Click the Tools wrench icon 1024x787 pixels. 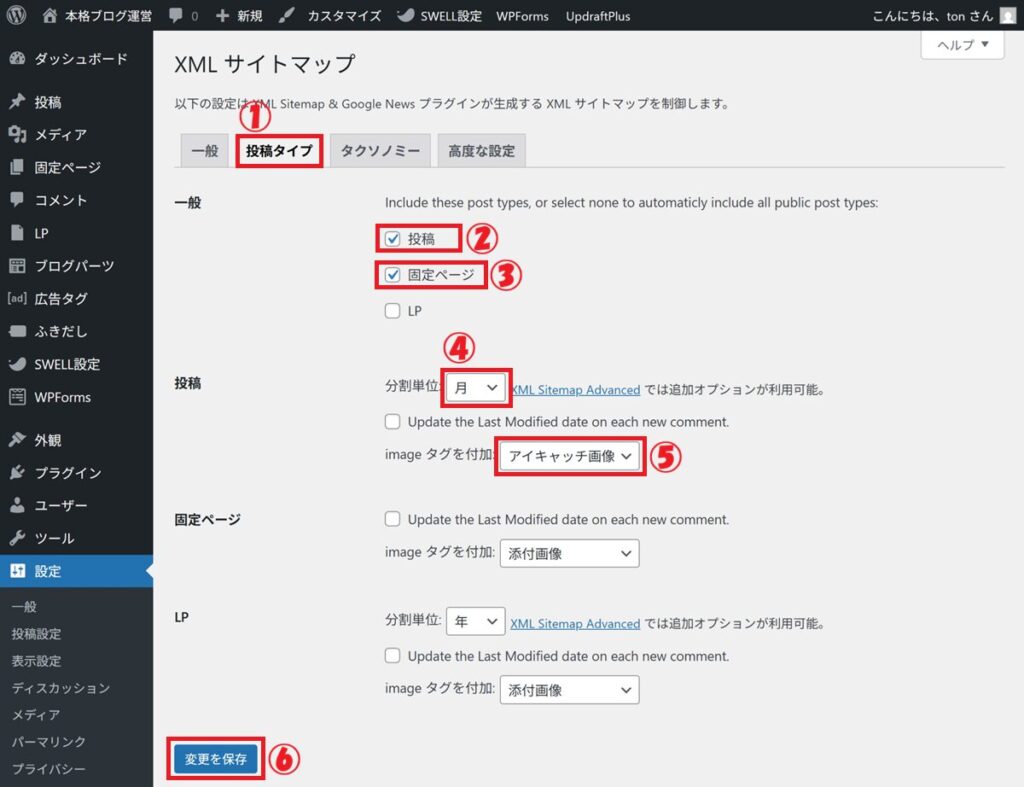point(17,538)
